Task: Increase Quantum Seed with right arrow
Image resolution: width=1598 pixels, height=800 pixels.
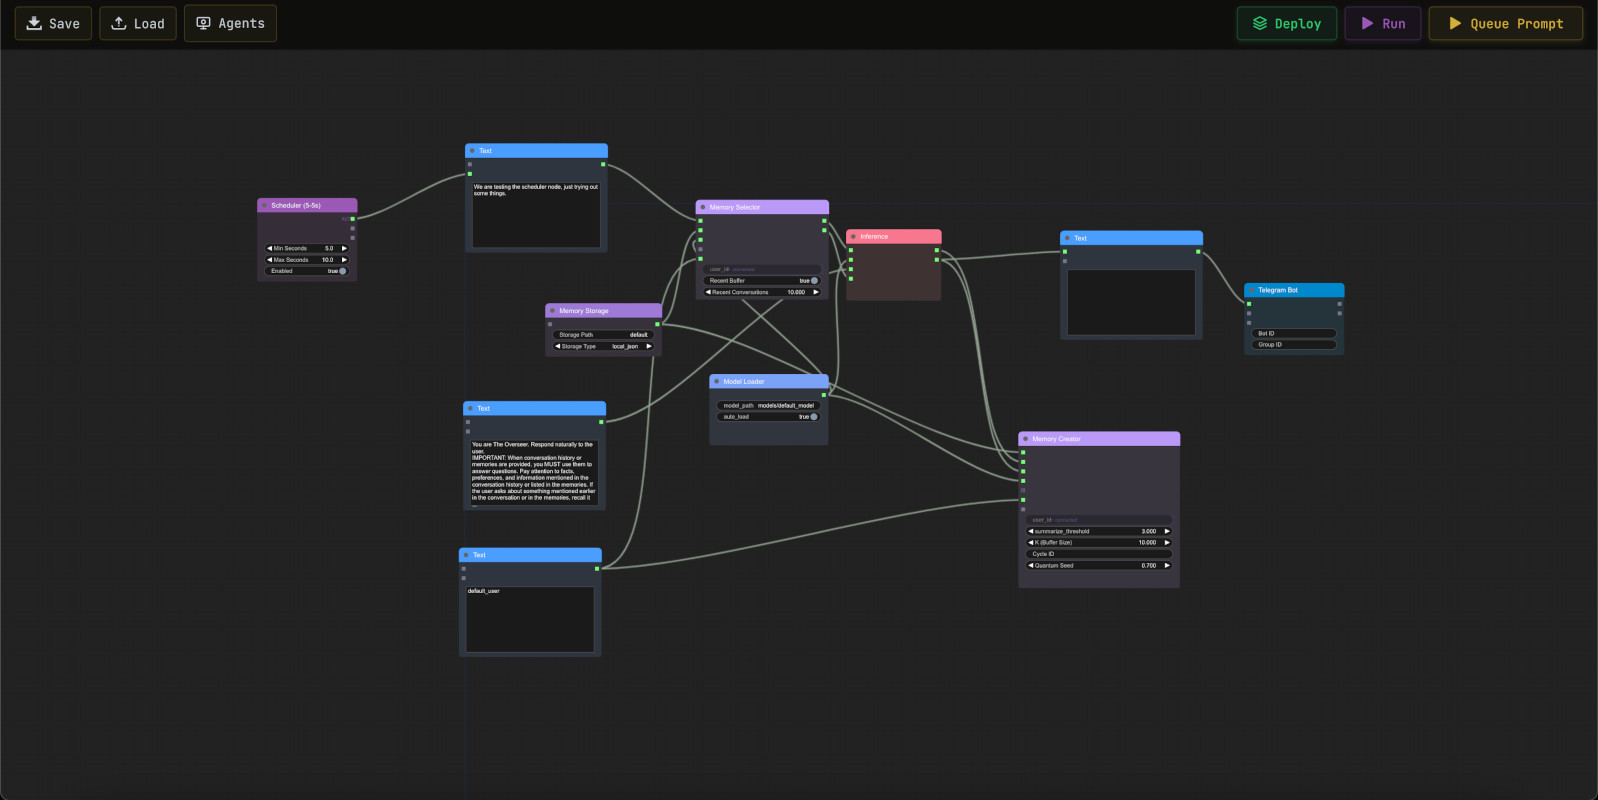Action: tap(1166, 565)
